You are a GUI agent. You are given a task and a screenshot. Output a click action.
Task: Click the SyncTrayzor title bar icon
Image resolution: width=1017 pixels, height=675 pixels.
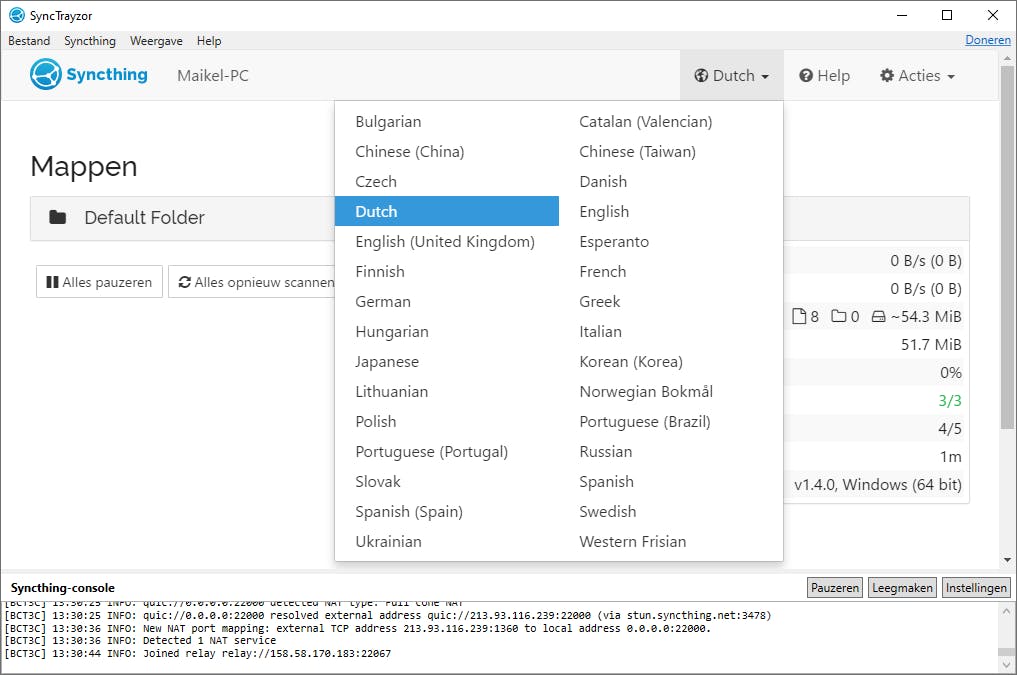[x=17, y=16]
